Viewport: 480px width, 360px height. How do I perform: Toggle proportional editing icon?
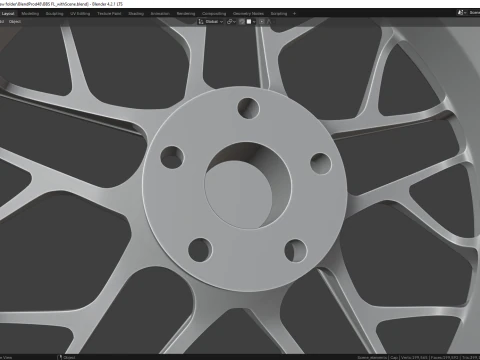(262, 22)
